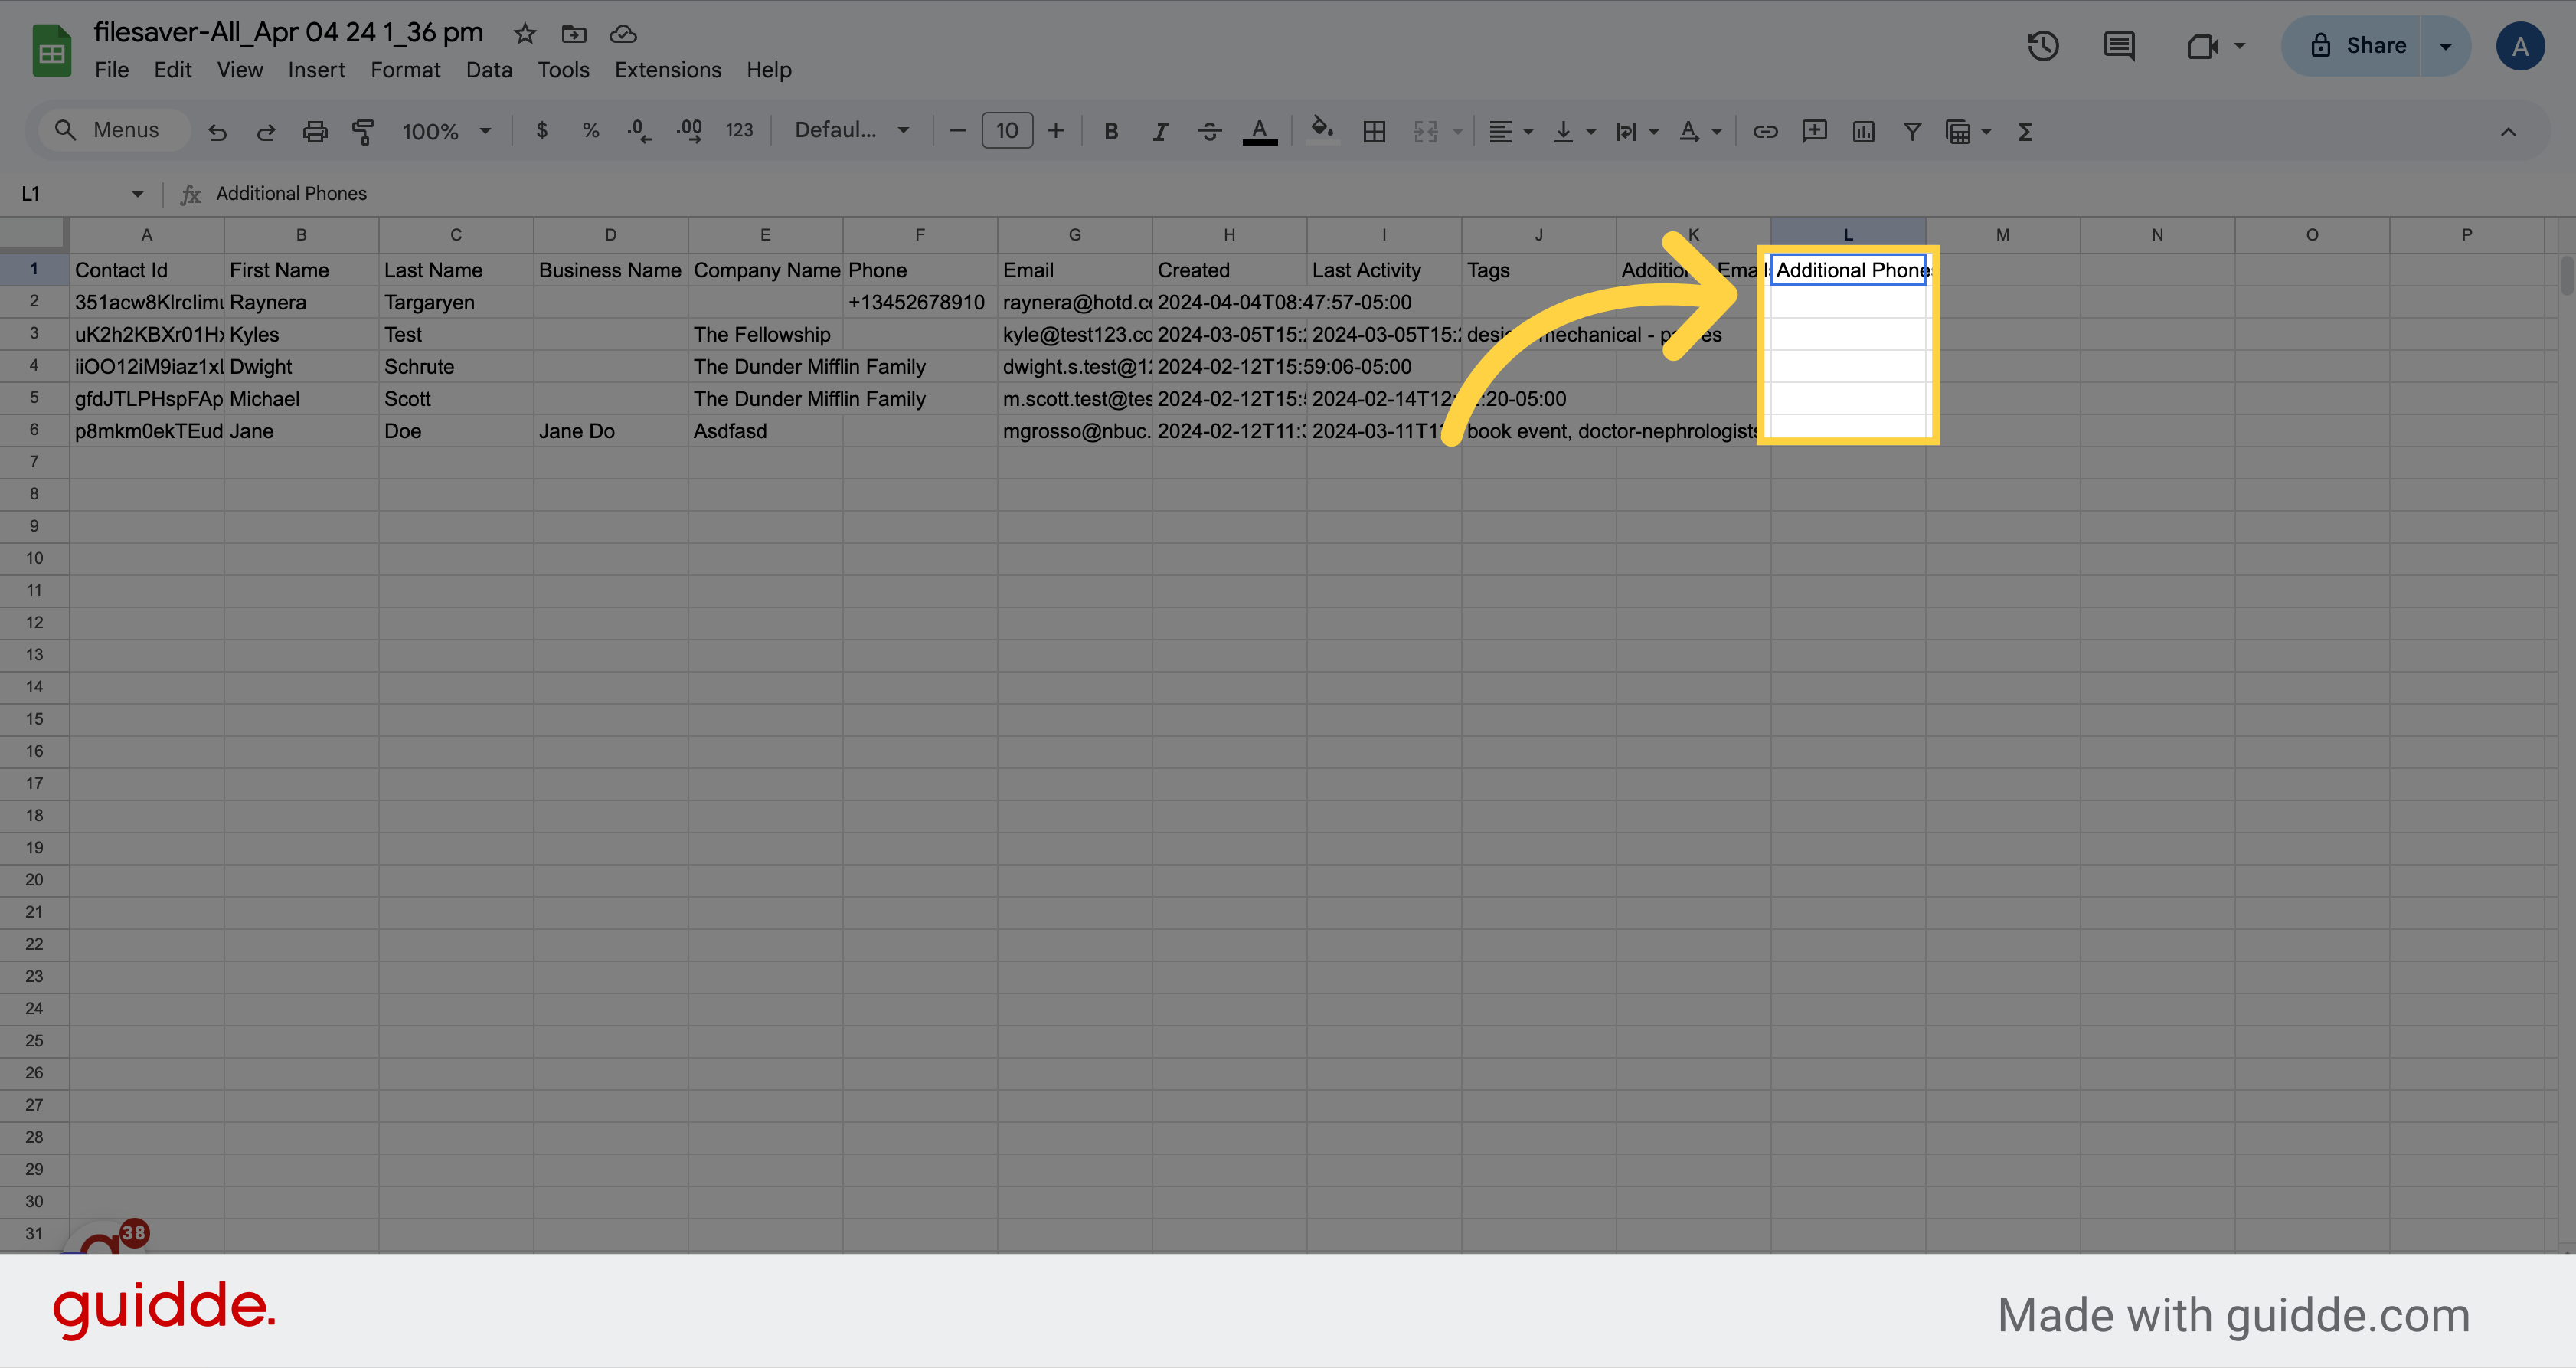This screenshot has height=1368, width=2576.
Task: Select cell with phone +13452678910
Action: 919,302
